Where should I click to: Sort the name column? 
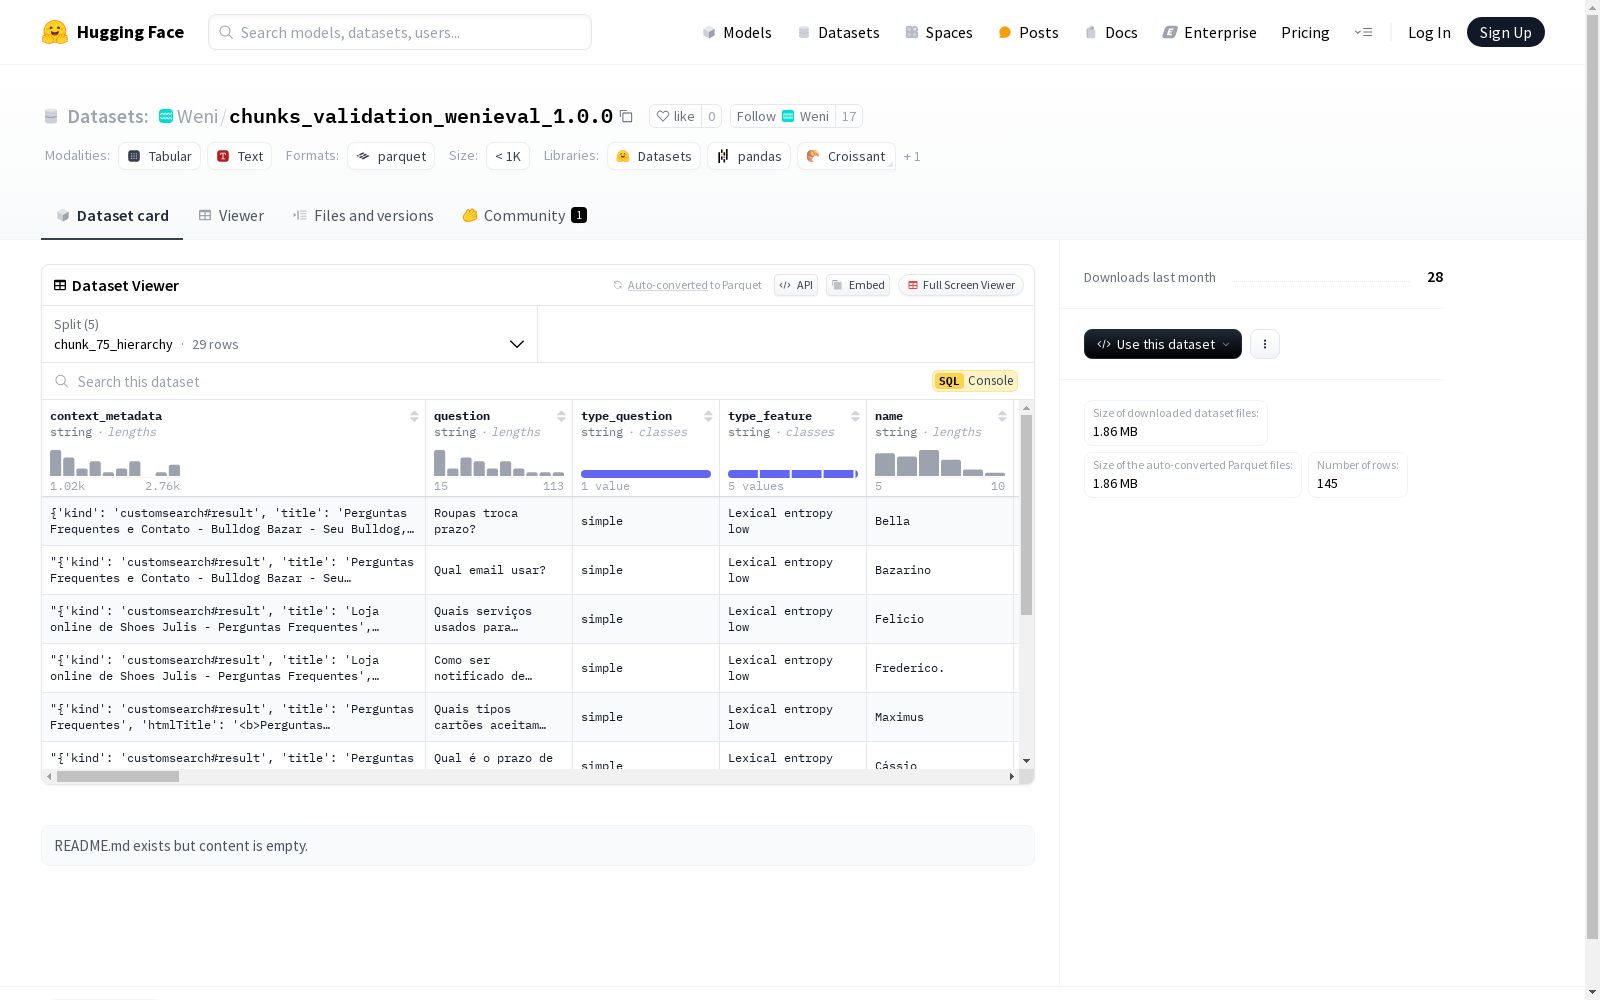click(1002, 416)
